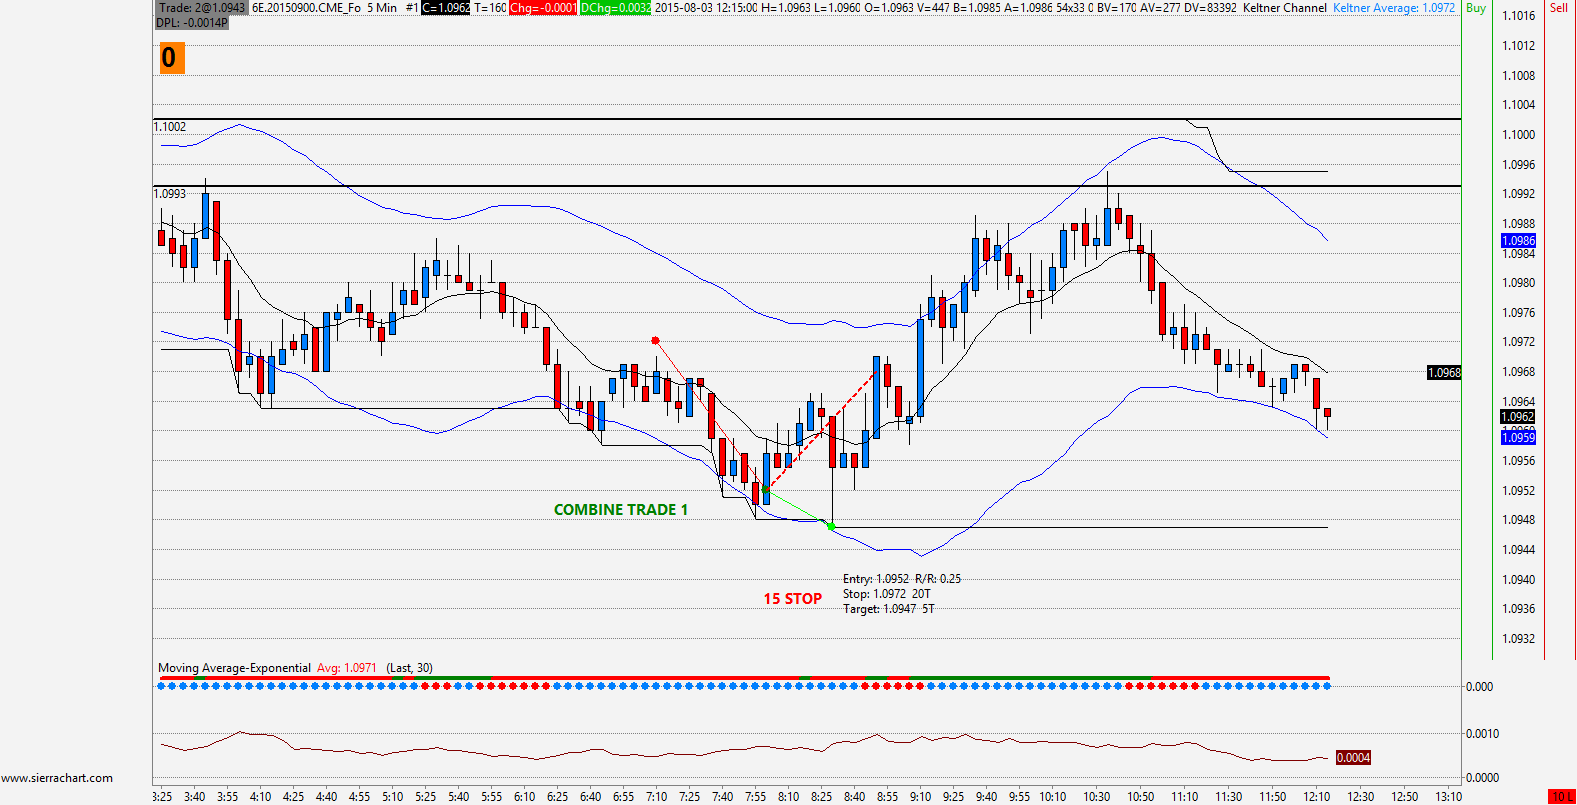Screen dimensions: 1577x805
Task: Click the Entry: 1.0952 R/R: 0.25 text
Action: pyautogui.click(x=902, y=579)
